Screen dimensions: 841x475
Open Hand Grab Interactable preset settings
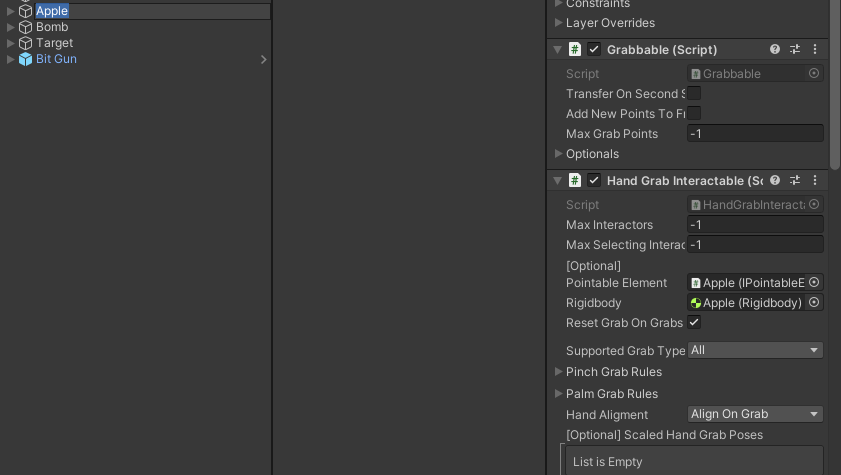click(795, 180)
